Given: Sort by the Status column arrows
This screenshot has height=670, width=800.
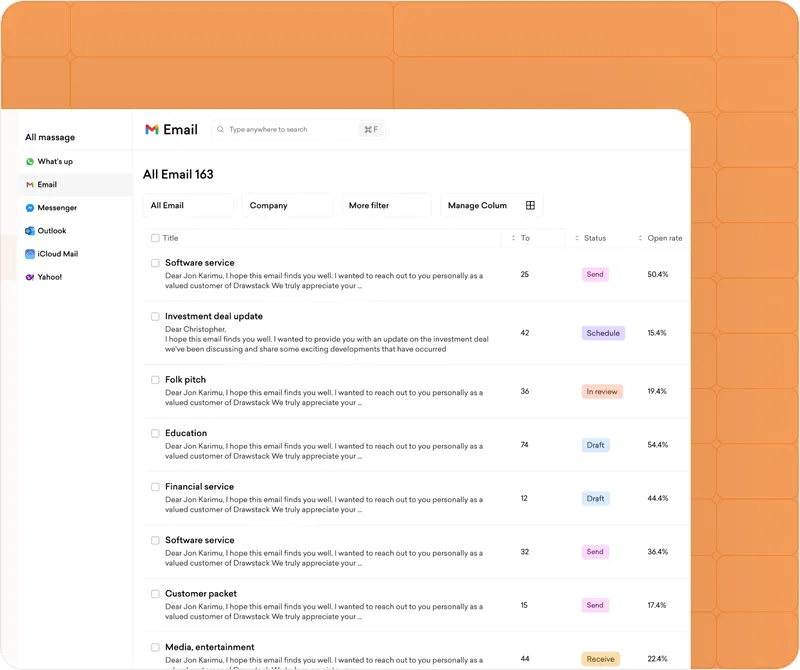Looking at the screenshot, I should click(577, 238).
